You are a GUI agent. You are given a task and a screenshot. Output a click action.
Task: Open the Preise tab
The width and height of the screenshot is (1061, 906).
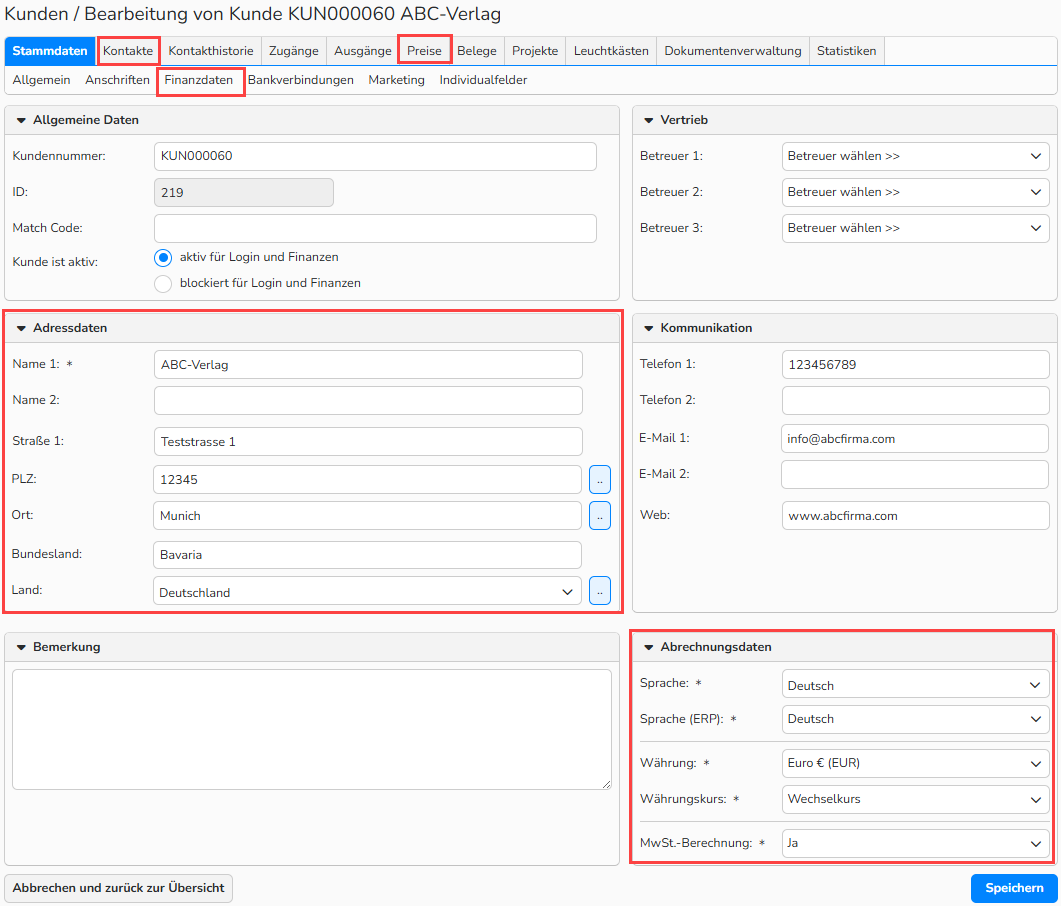pos(424,51)
